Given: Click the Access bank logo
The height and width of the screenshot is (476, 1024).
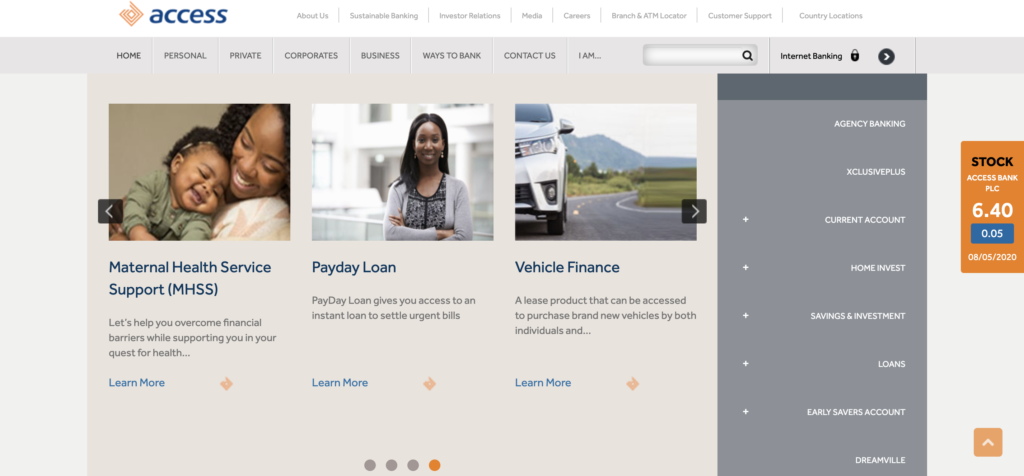Looking at the screenshot, I should click(x=173, y=14).
